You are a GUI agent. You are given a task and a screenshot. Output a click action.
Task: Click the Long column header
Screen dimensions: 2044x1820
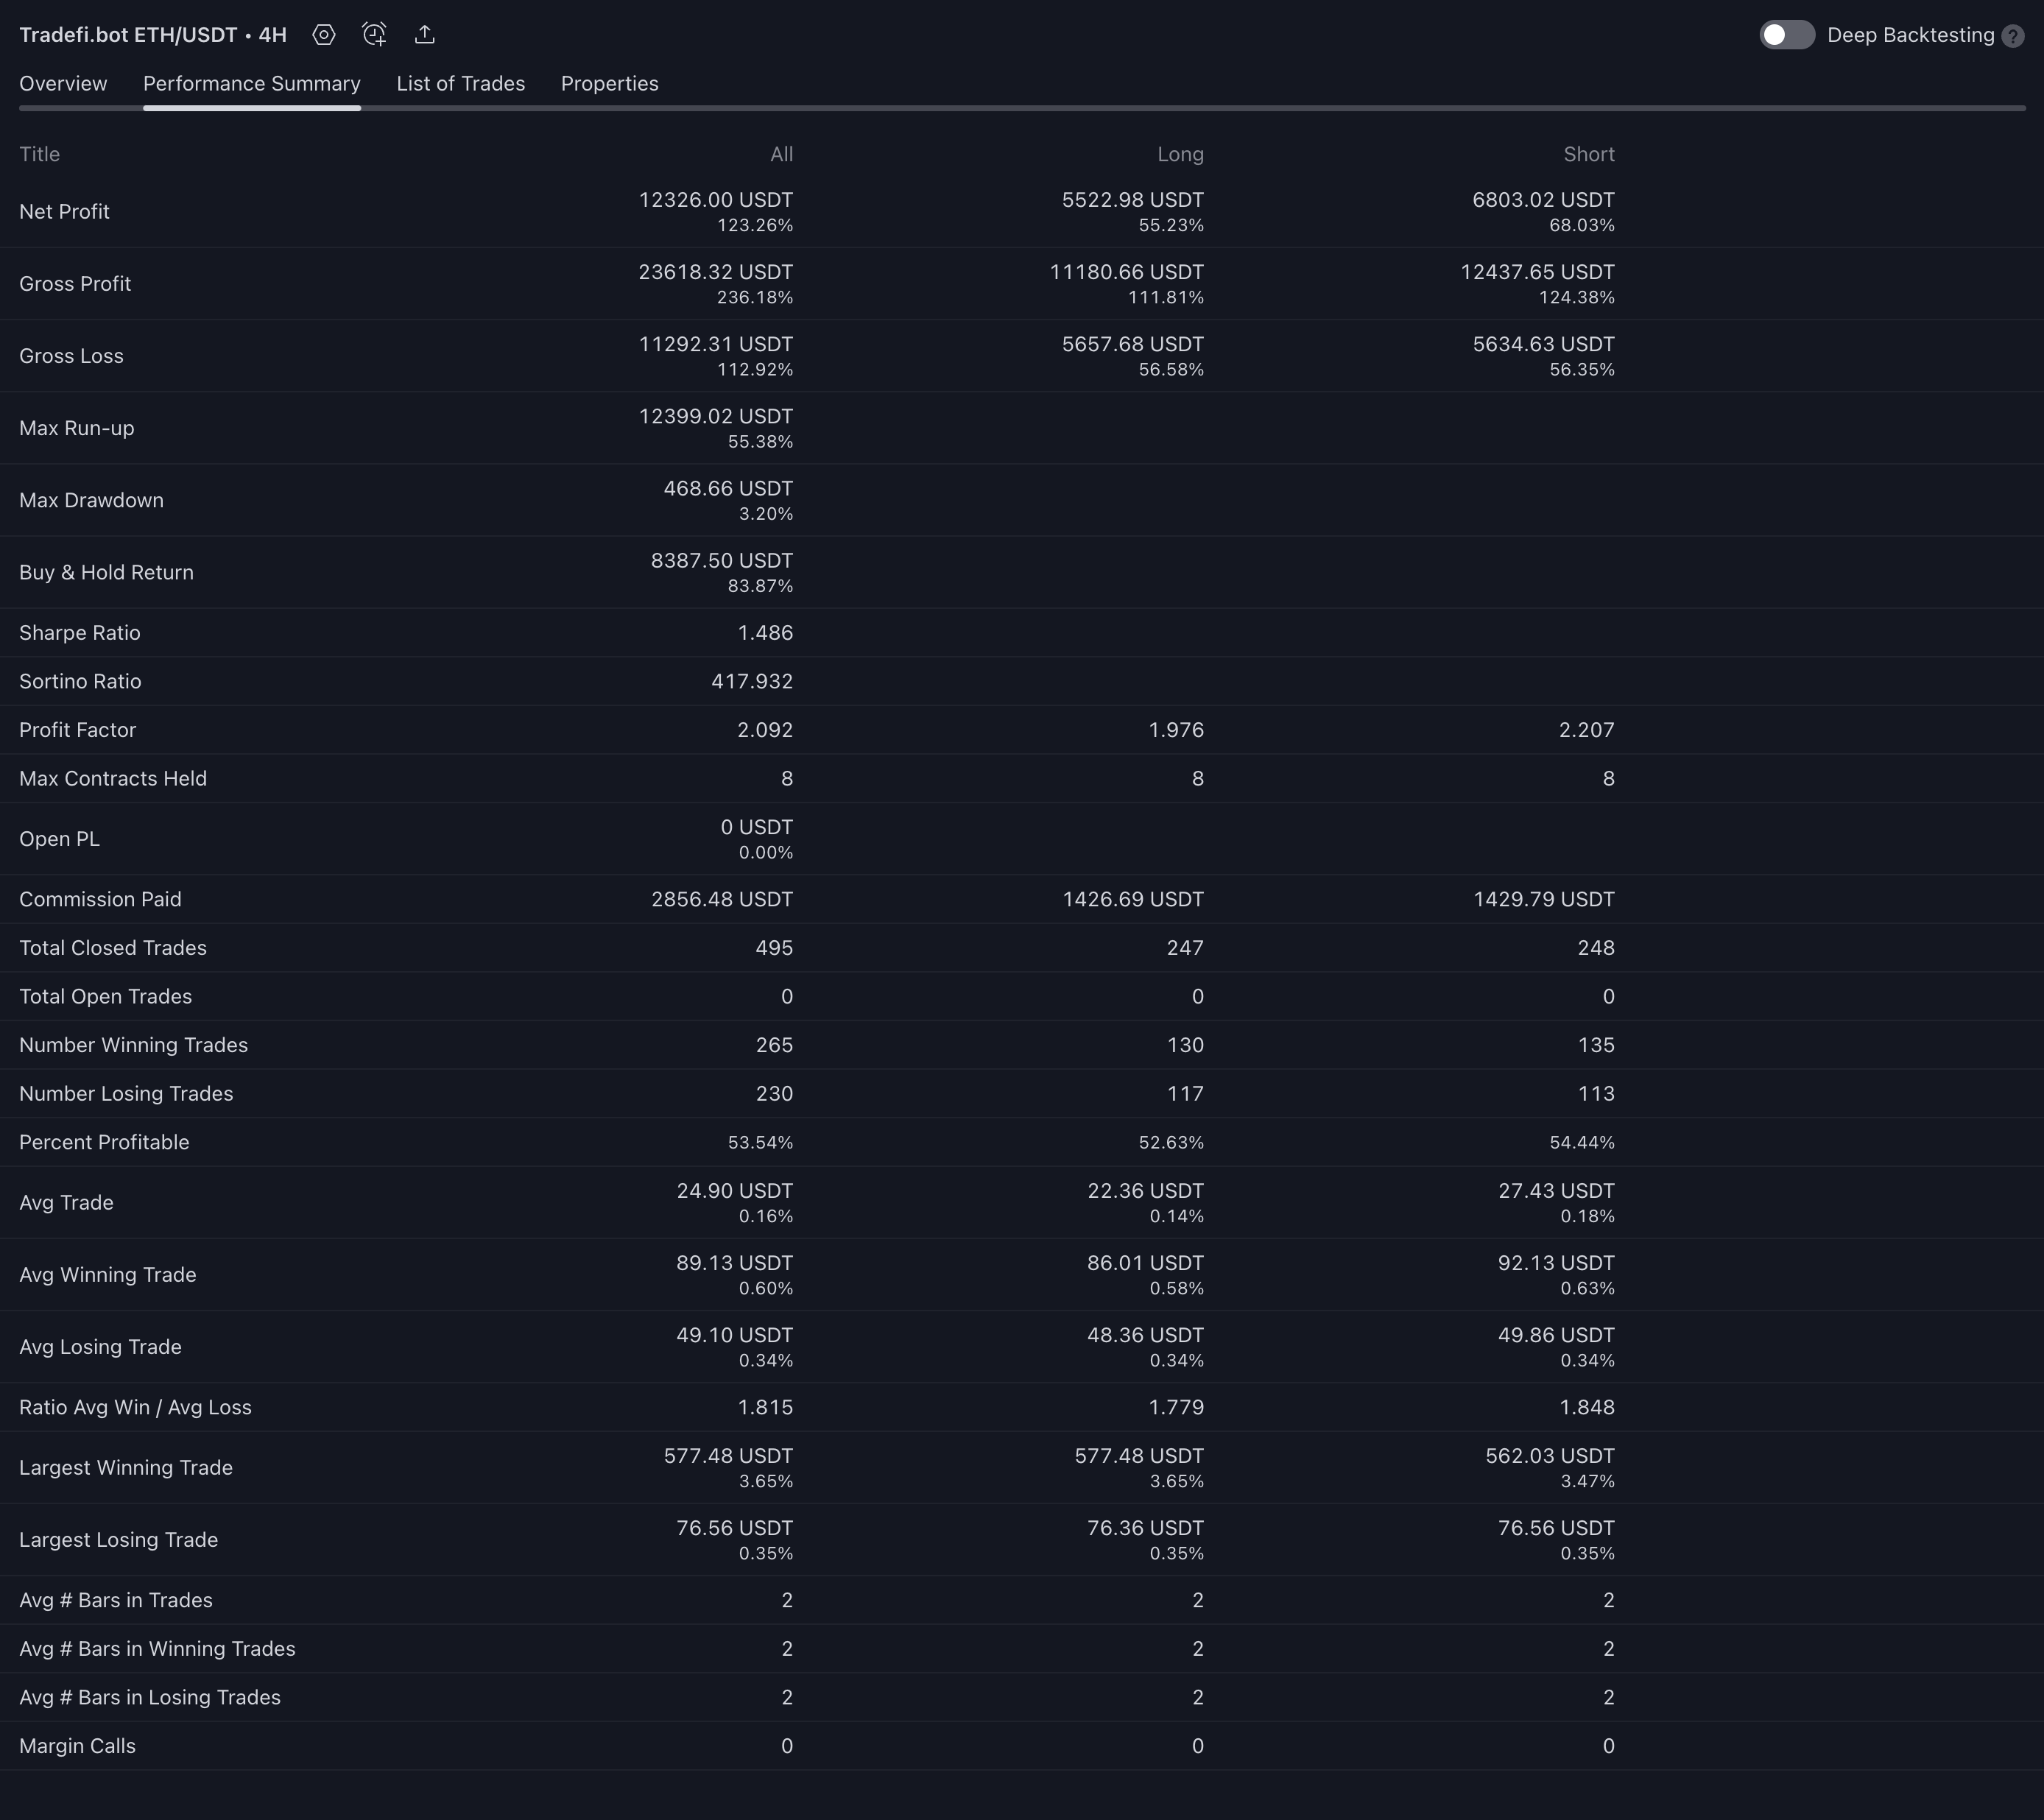(1180, 154)
